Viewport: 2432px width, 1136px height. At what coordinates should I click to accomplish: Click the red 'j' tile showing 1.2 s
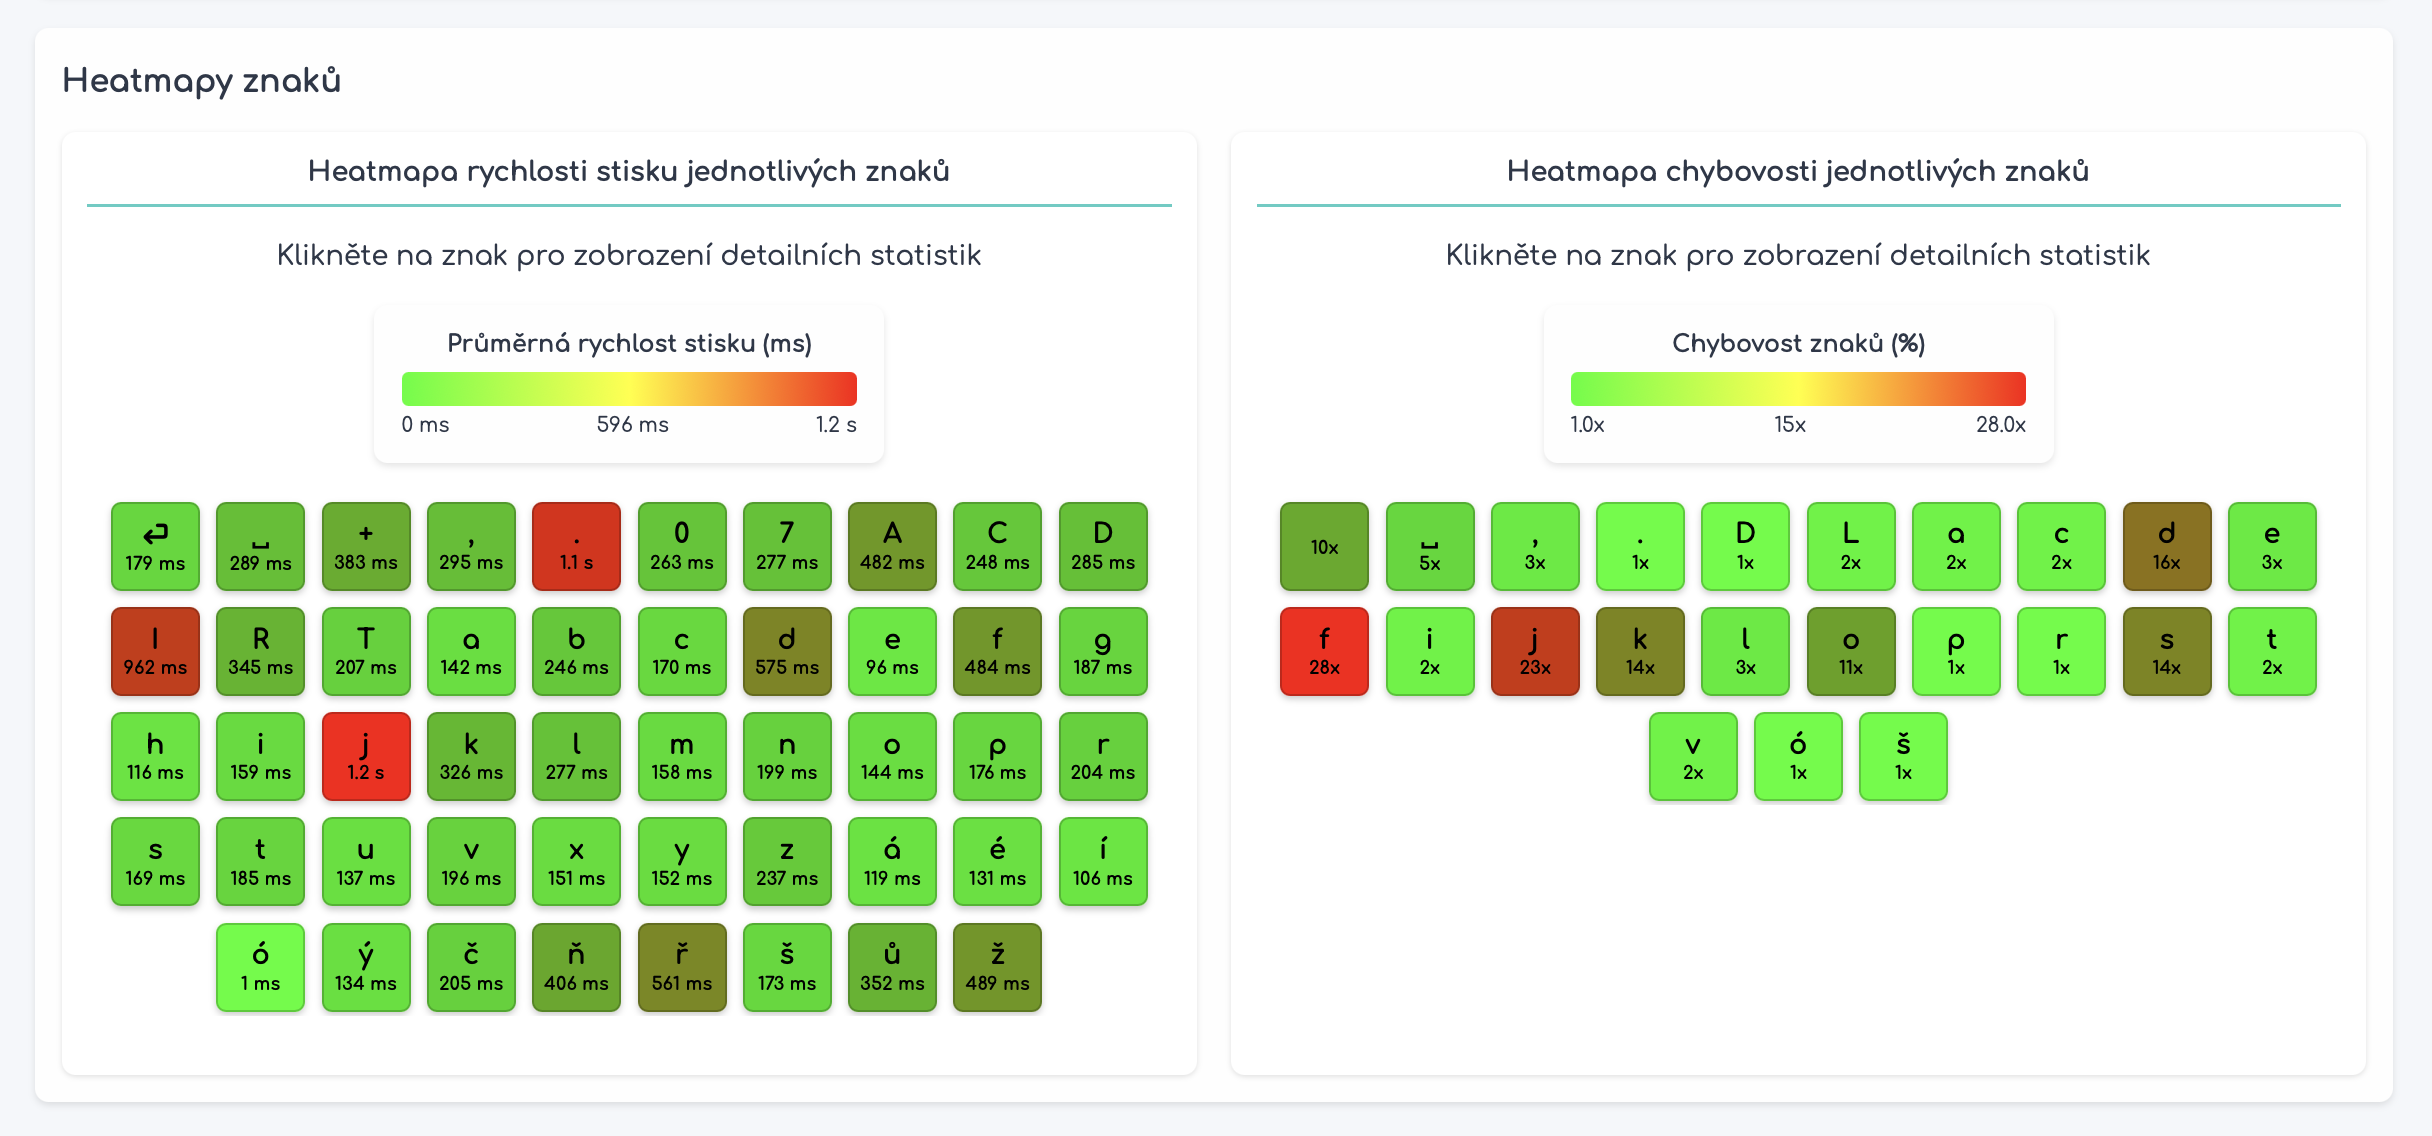pyautogui.click(x=366, y=756)
